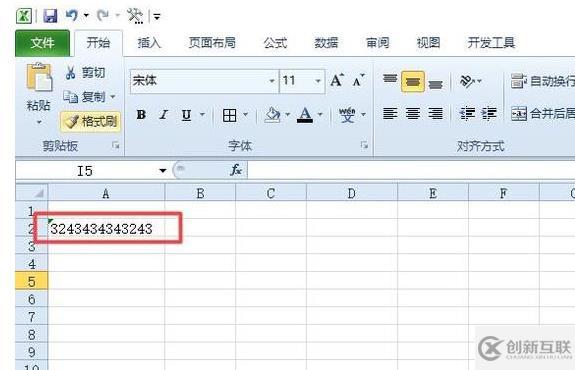Open font name dropdown 宋体

click(272, 81)
